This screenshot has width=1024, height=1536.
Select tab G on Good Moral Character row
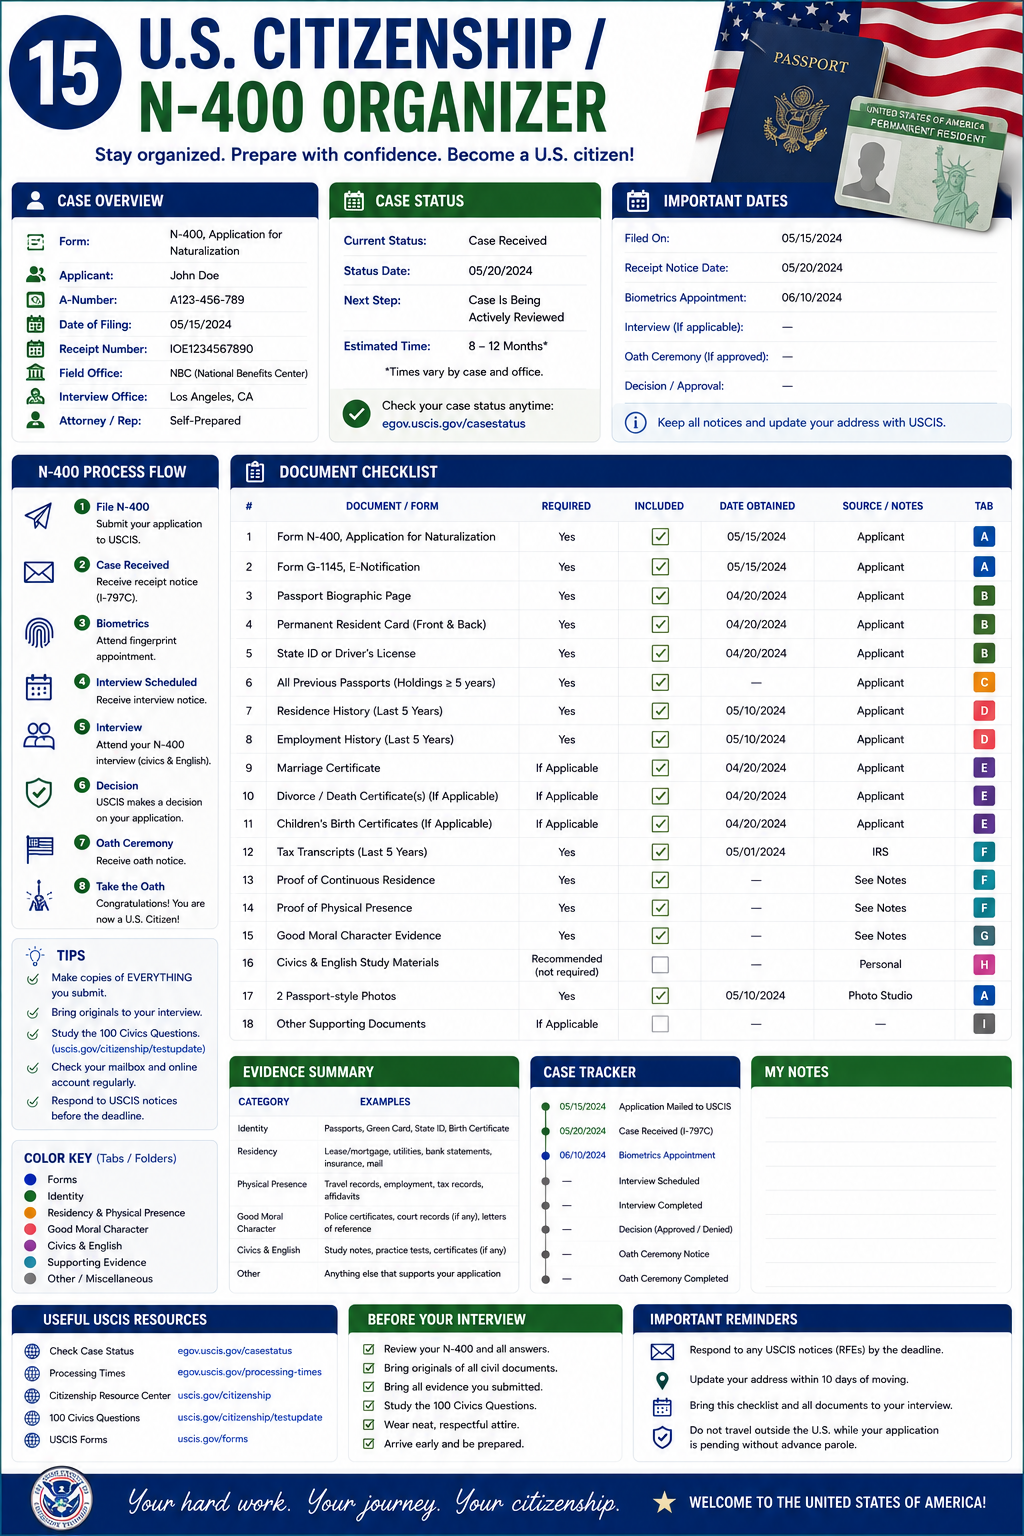click(x=984, y=936)
